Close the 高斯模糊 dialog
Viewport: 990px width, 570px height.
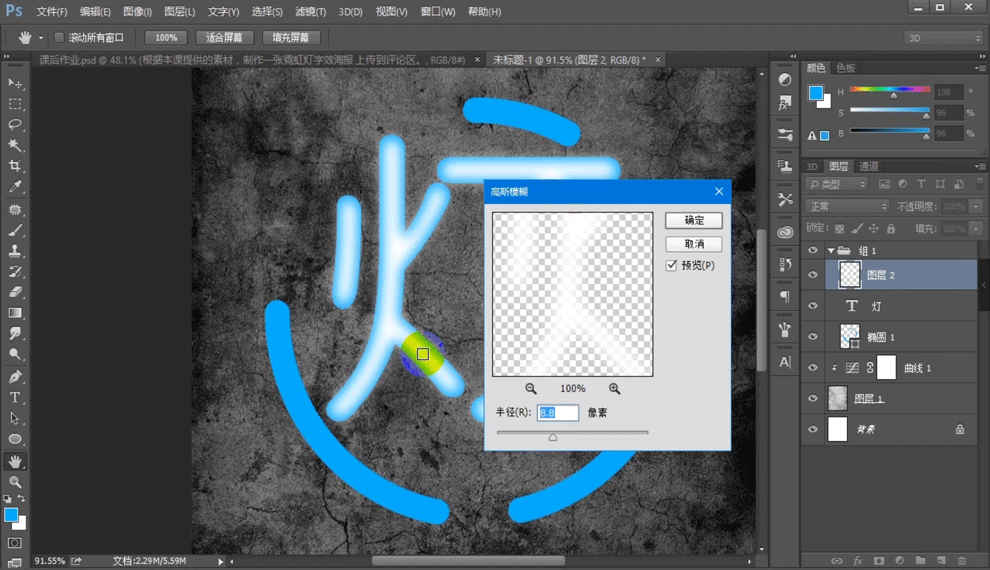pos(719,191)
